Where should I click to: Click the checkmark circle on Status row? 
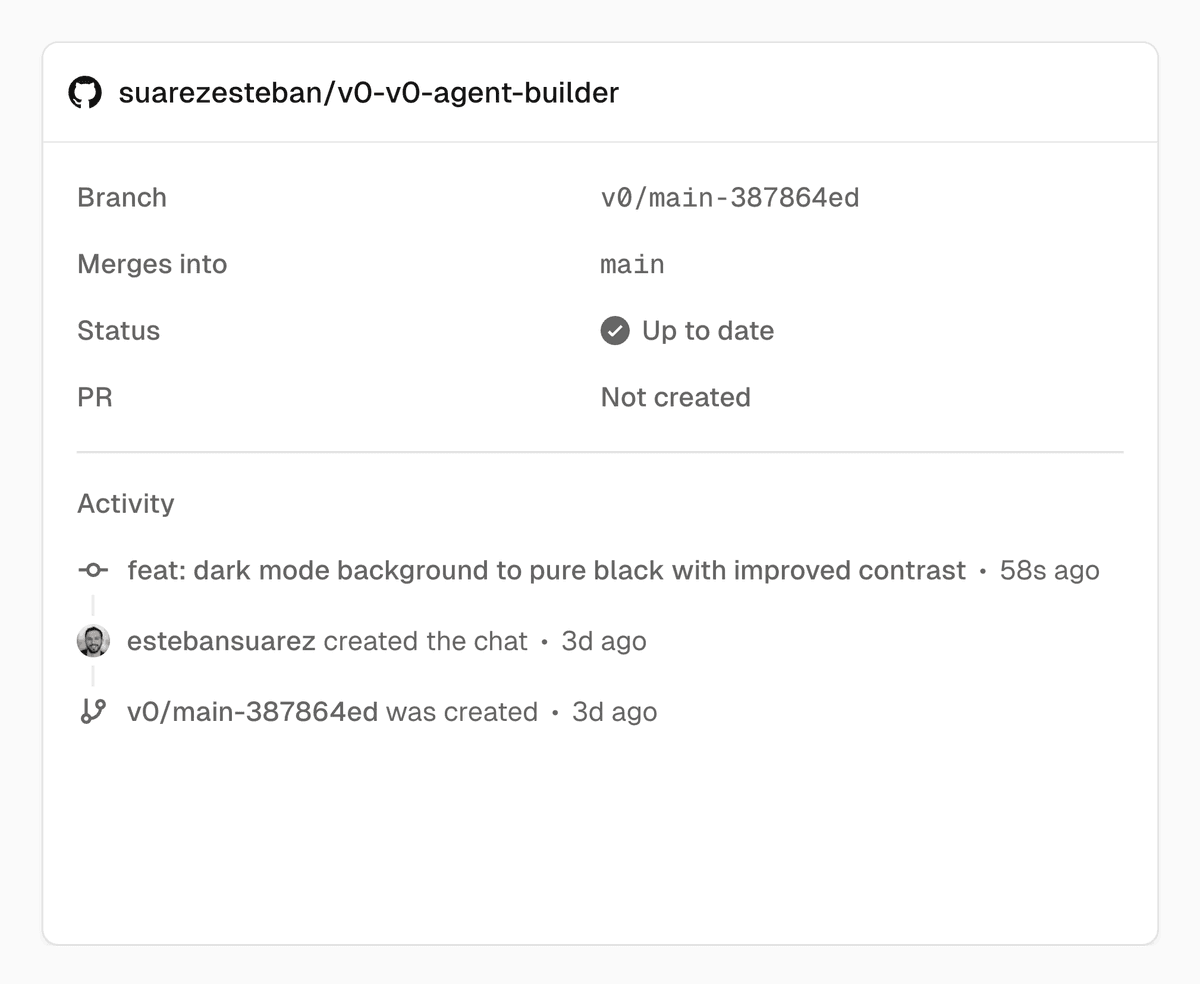point(614,330)
